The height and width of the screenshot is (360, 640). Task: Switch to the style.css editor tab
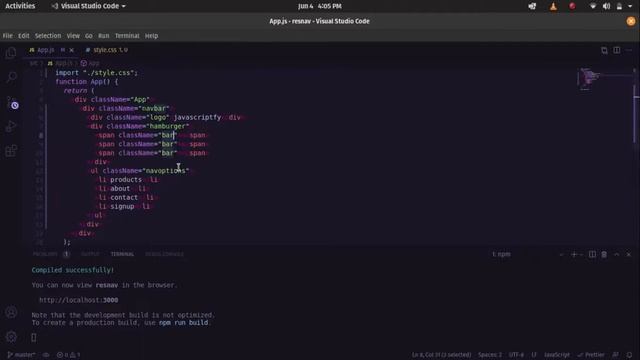(106, 50)
